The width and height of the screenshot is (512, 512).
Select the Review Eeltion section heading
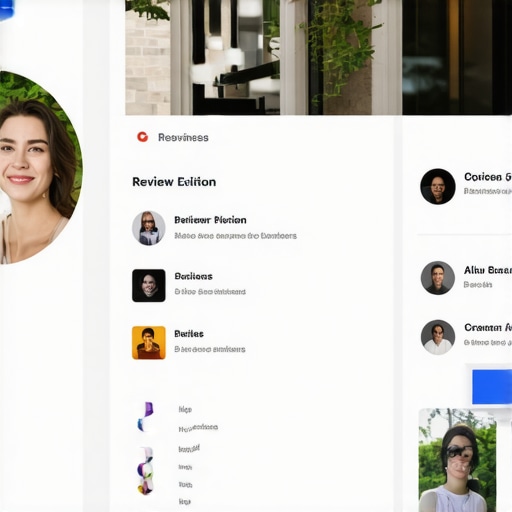(174, 182)
